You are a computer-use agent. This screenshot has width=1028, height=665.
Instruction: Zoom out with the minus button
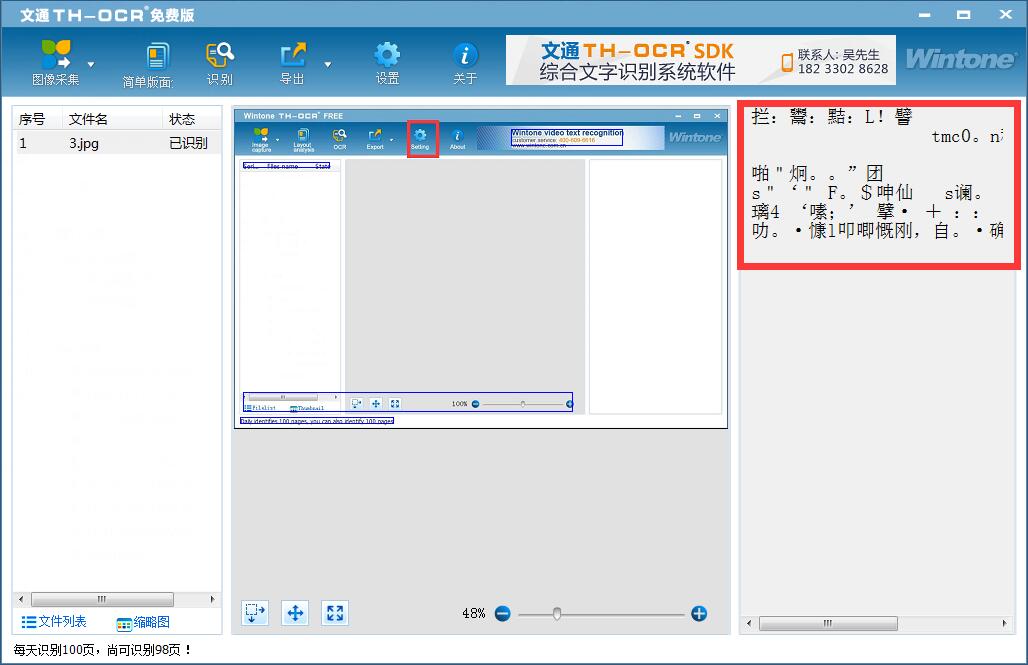pyautogui.click(x=502, y=613)
